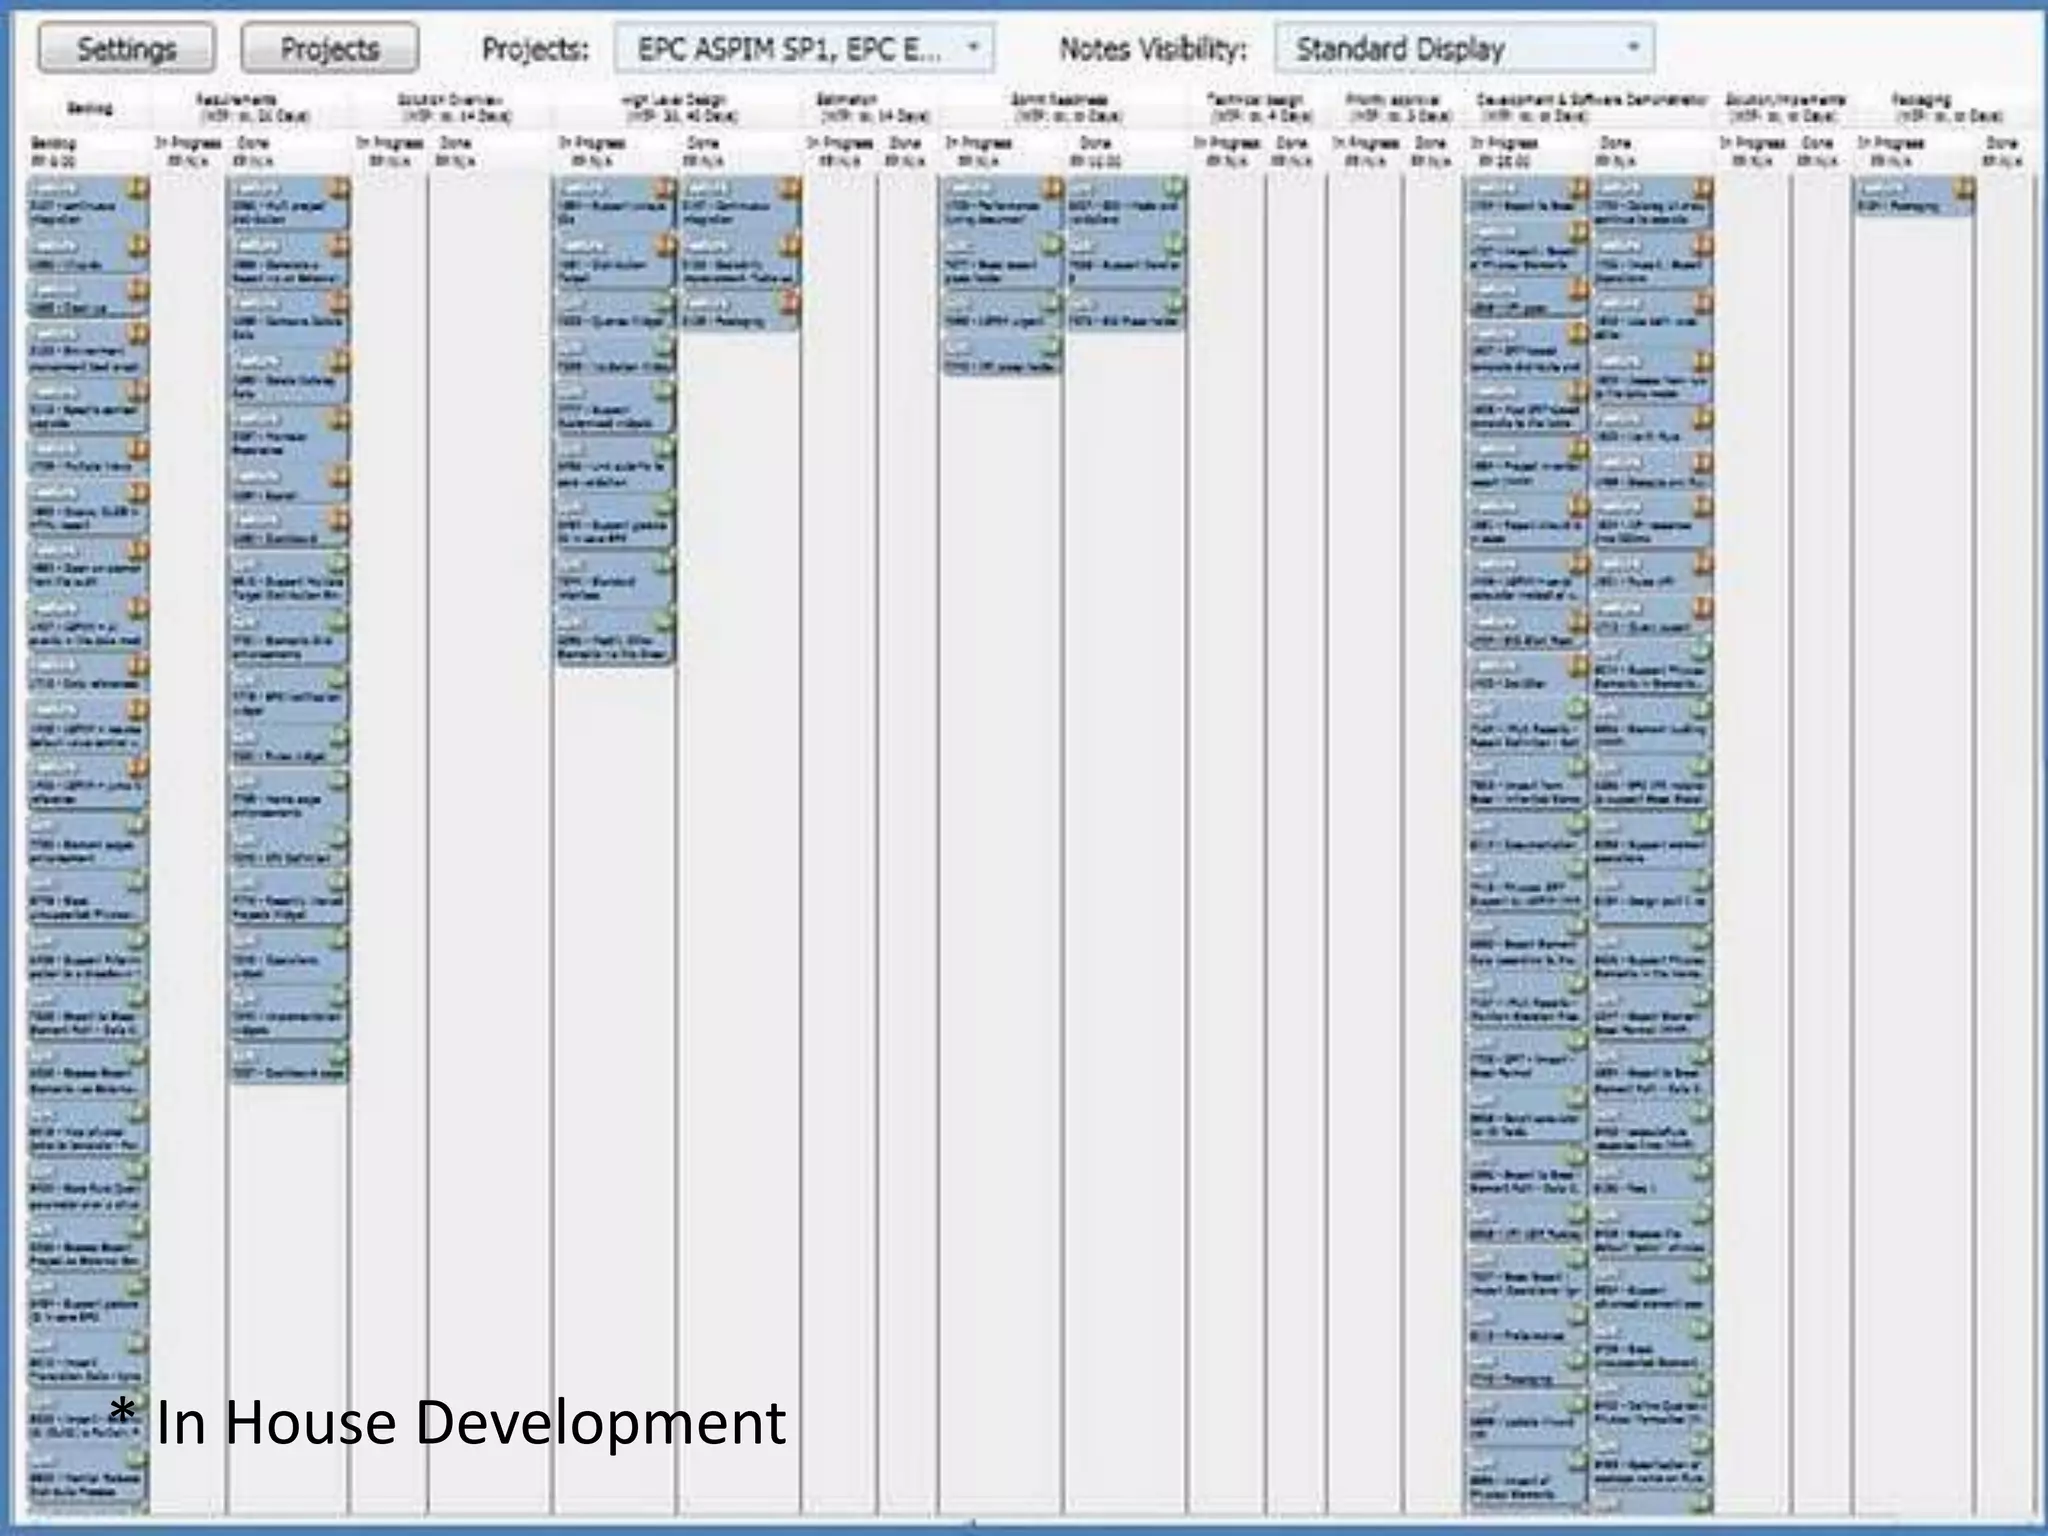Click orange icon on top Development Done card
This screenshot has width=2048, height=1536.
click(1702, 188)
